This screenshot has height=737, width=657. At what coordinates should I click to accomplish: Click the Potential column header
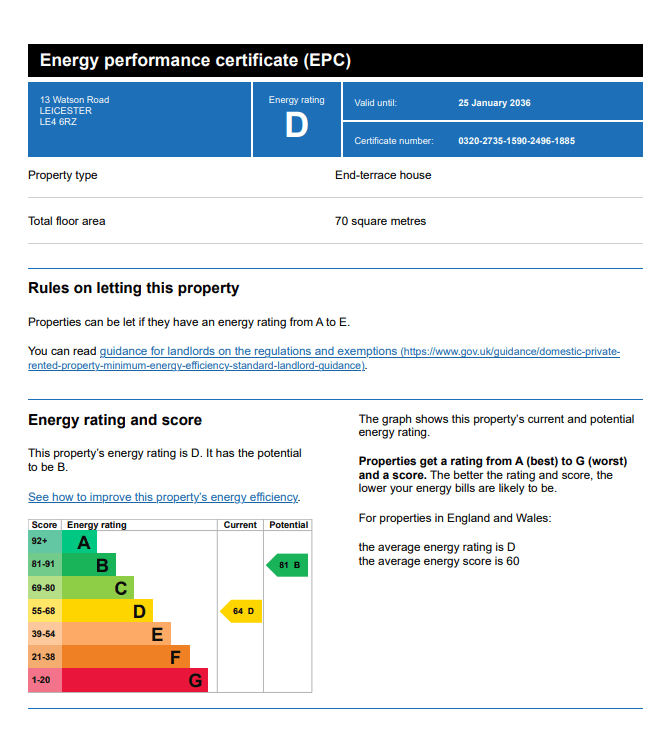[x=288, y=525]
